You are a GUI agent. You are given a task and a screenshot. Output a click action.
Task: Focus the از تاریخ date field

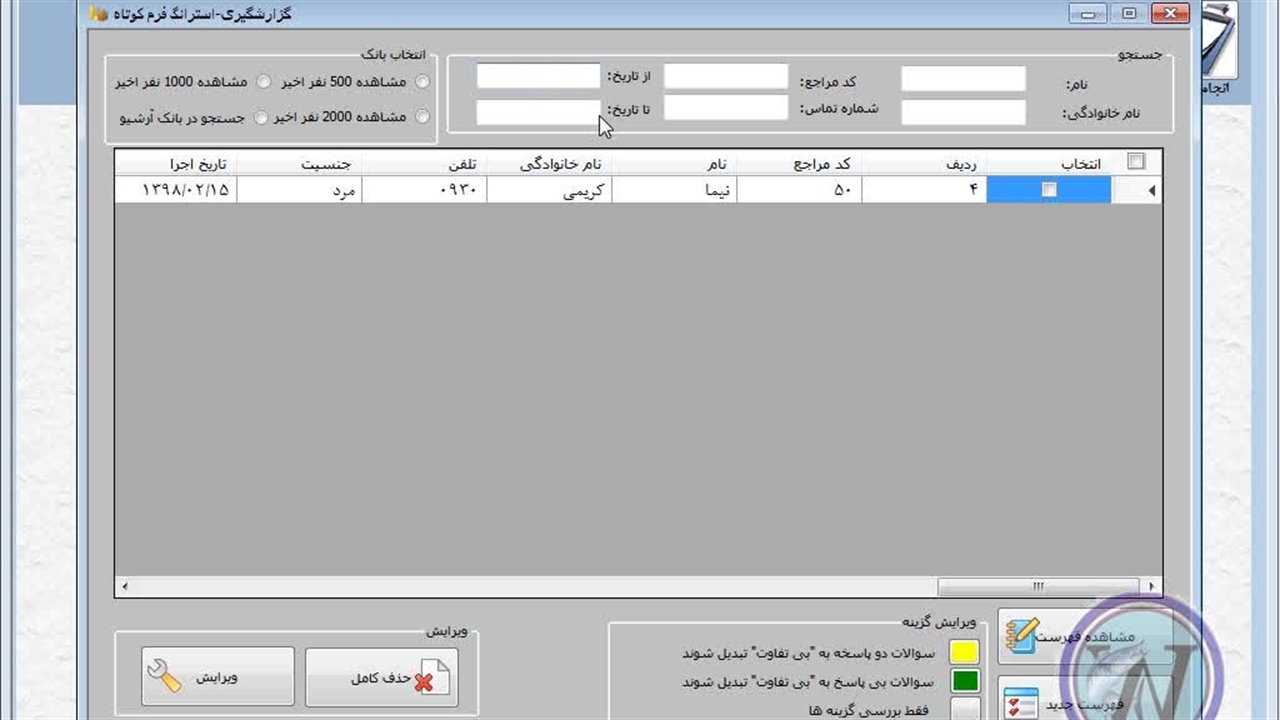tap(538, 76)
